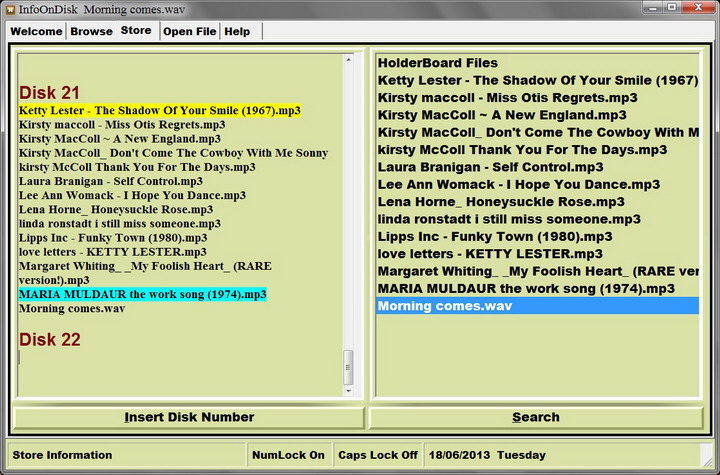
Task: Click cyan-highlighted MARIA MULDAUR the work song line
Action: click(x=142, y=294)
